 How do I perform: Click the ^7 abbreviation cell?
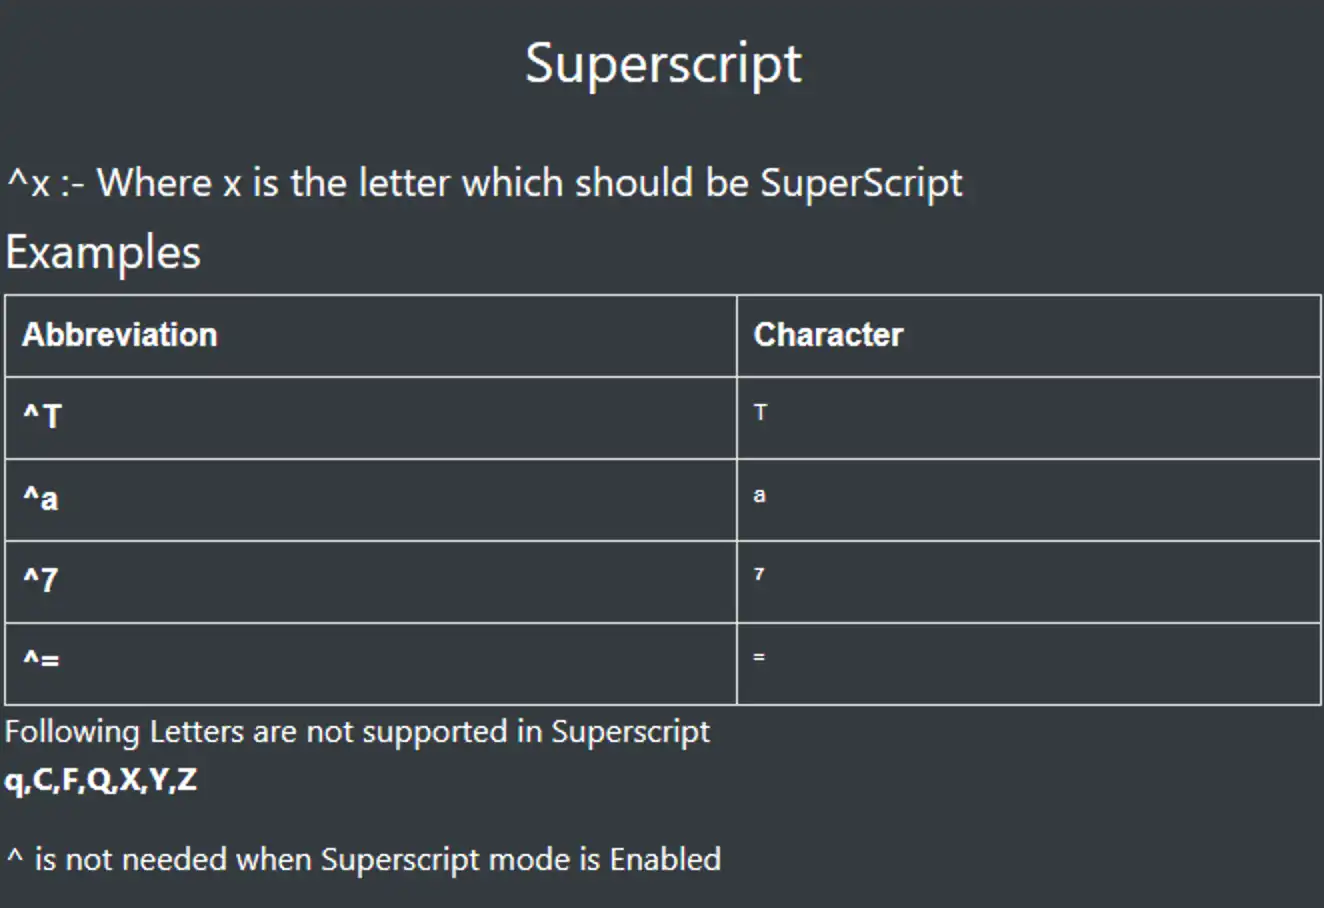tap(371, 582)
